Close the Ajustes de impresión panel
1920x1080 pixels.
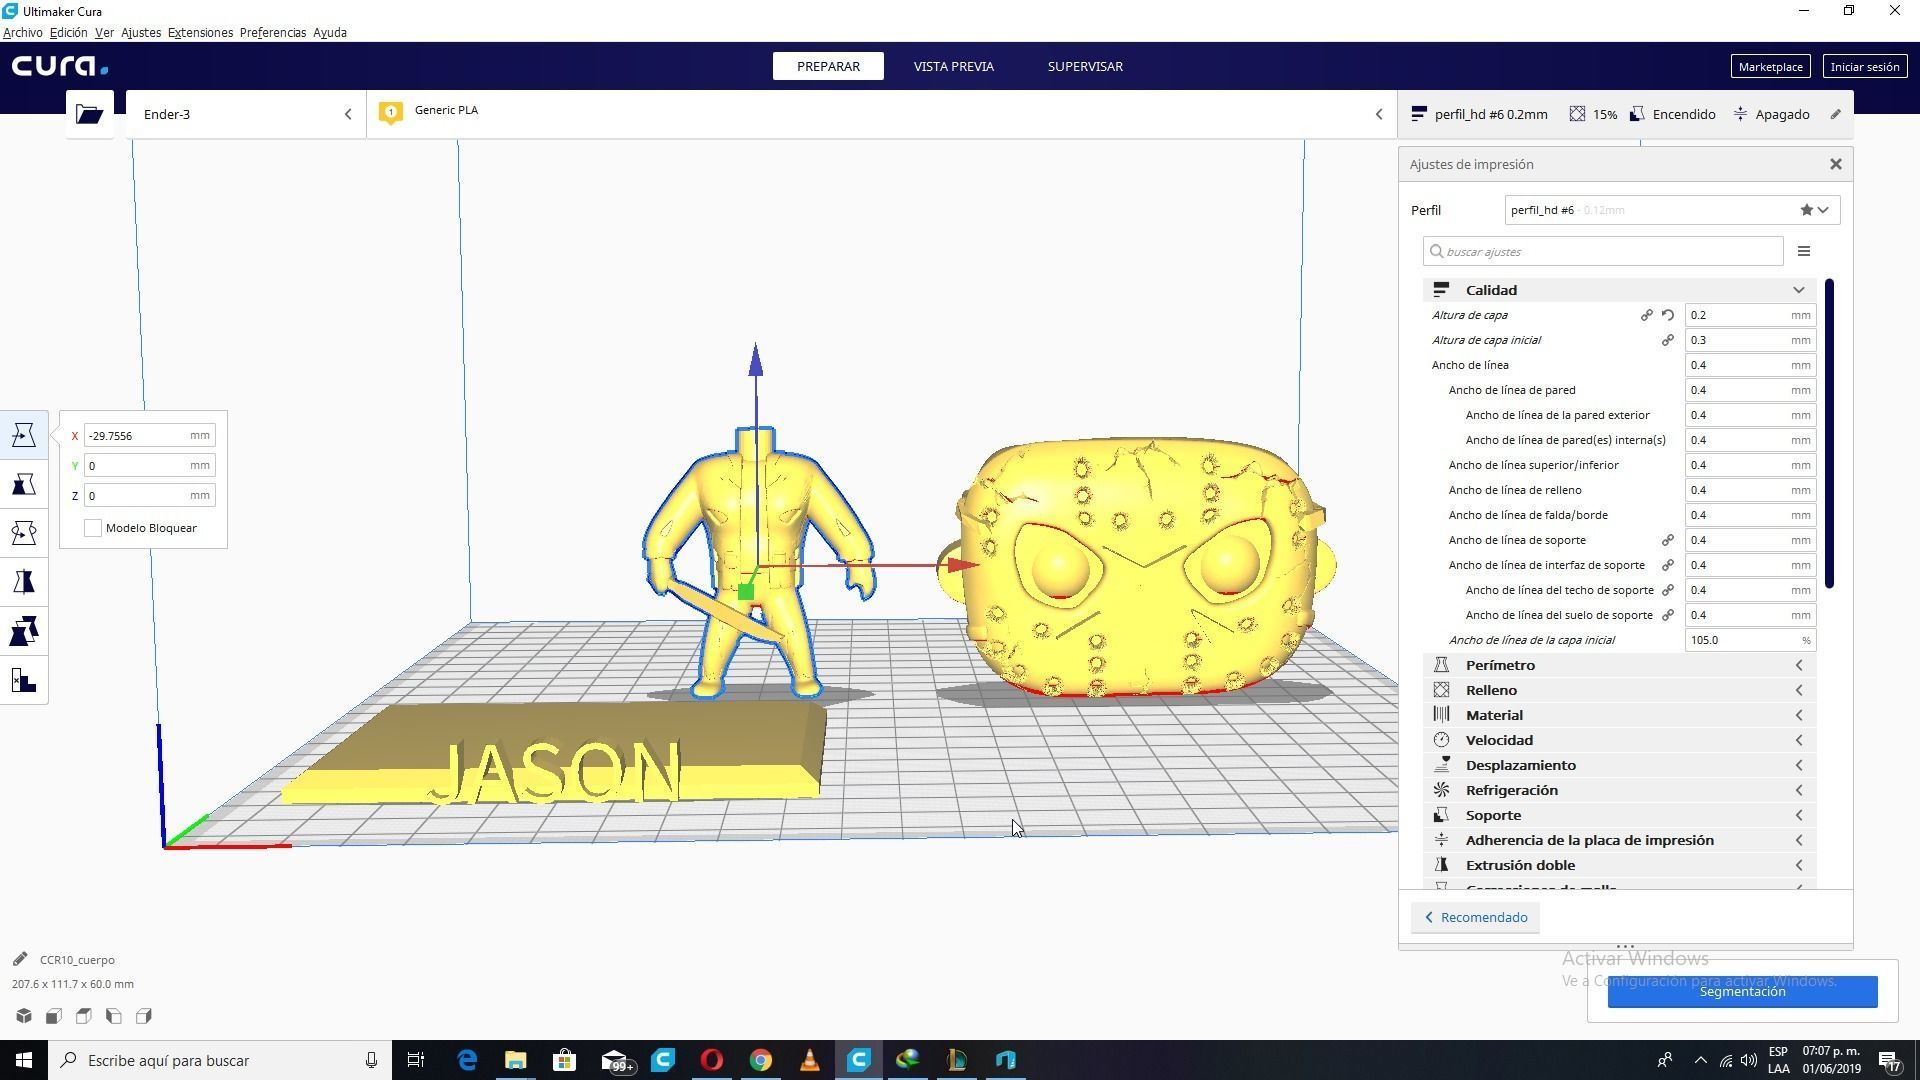pyautogui.click(x=1836, y=164)
